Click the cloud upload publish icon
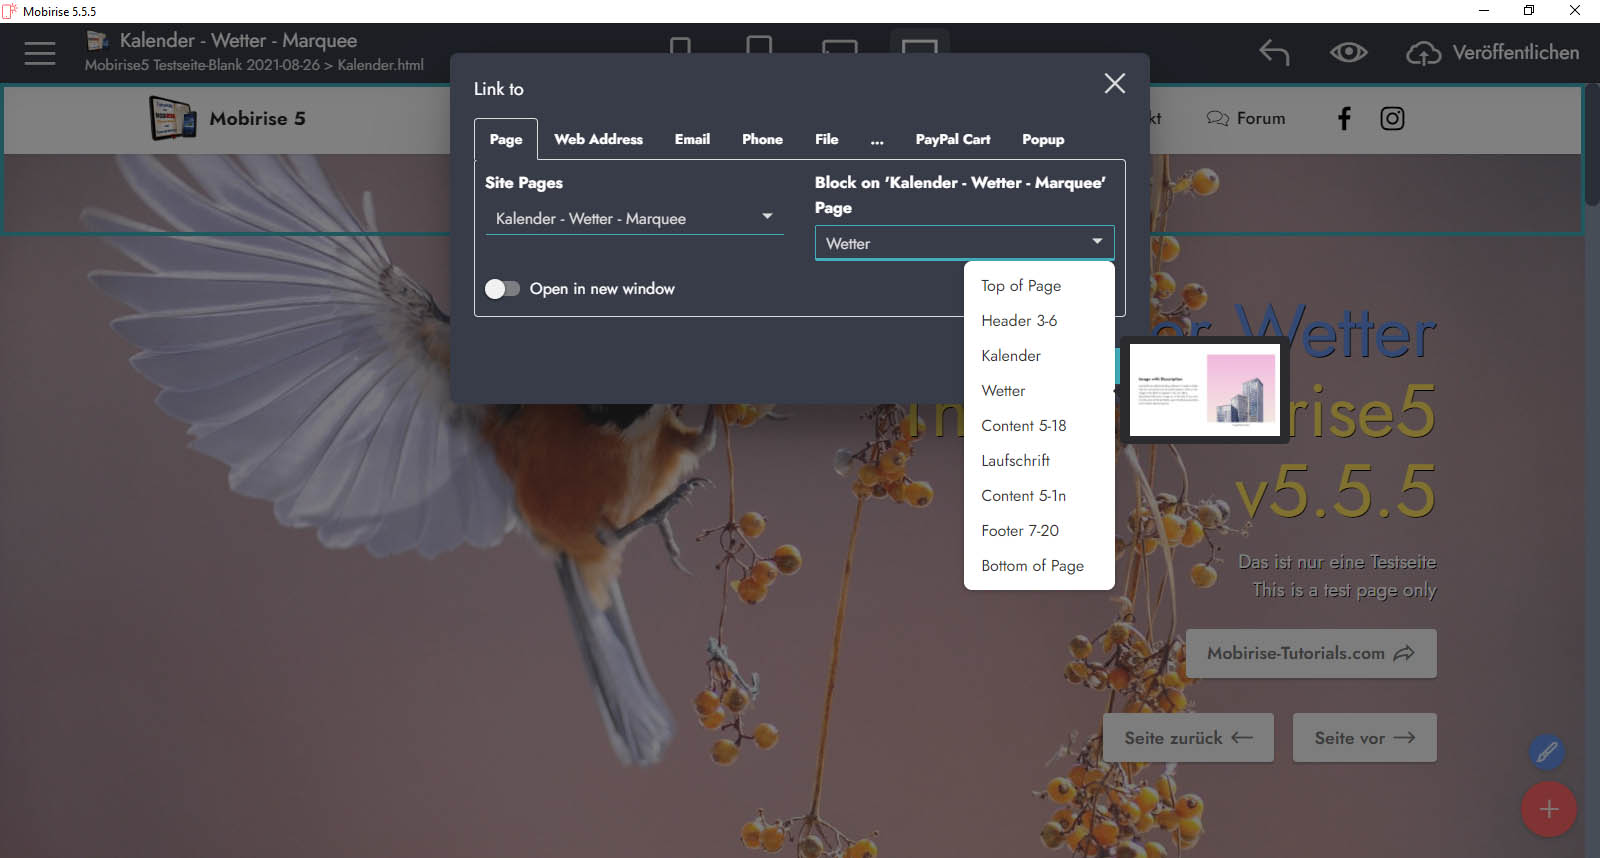The width and height of the screenshot is (1600, 858). click(1423, 53)
